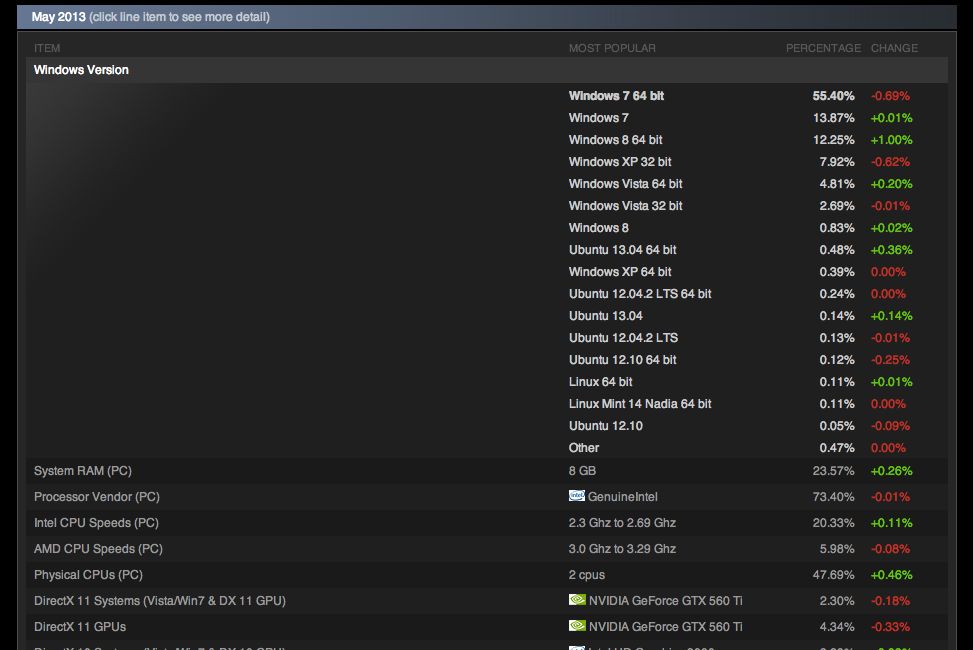The image size is (973, 650).
Task: Click NVIDIA logo in DirectX 11 GPUs row
Action: pos(577,626)
